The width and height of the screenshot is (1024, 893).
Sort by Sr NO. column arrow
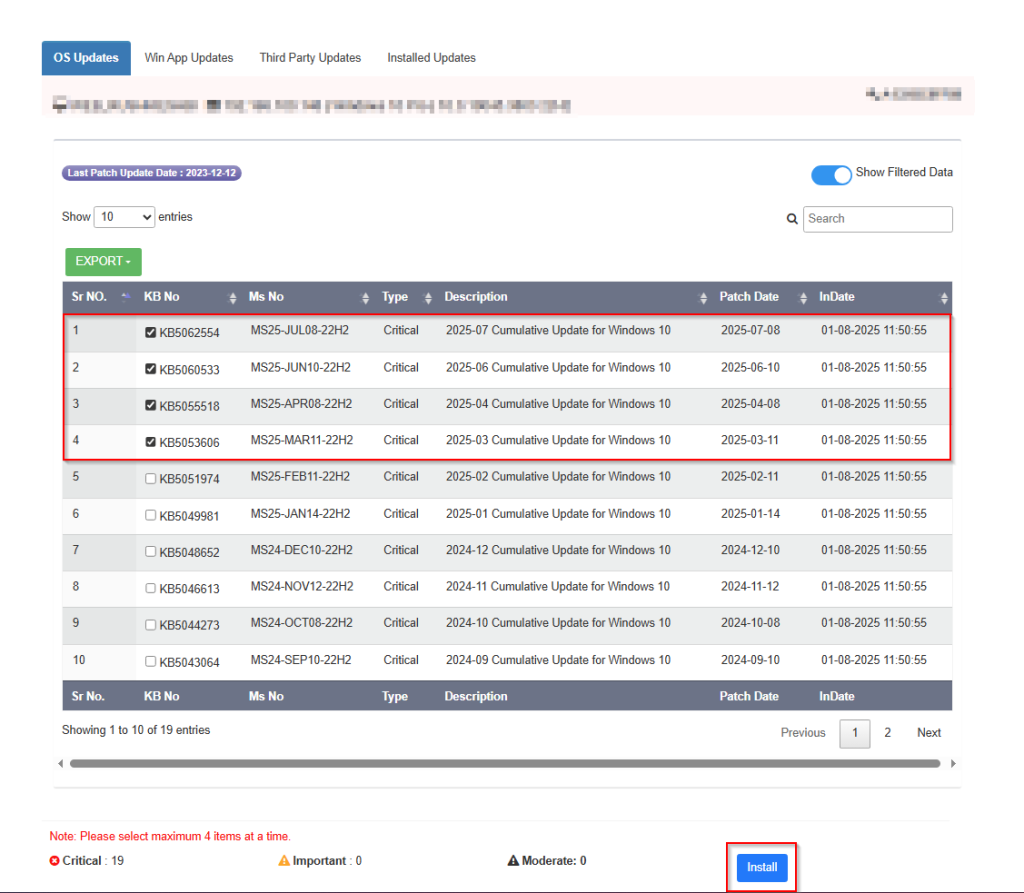125,297
